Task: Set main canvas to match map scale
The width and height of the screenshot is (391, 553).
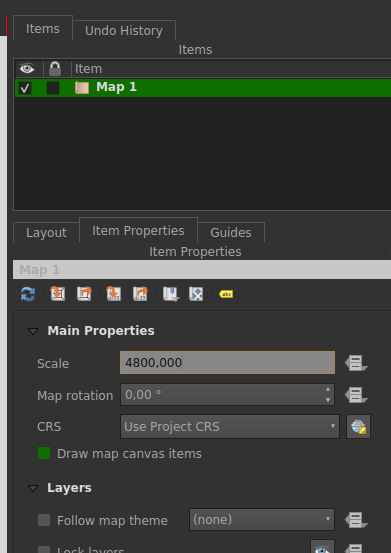Action: [x=140, y=294]
